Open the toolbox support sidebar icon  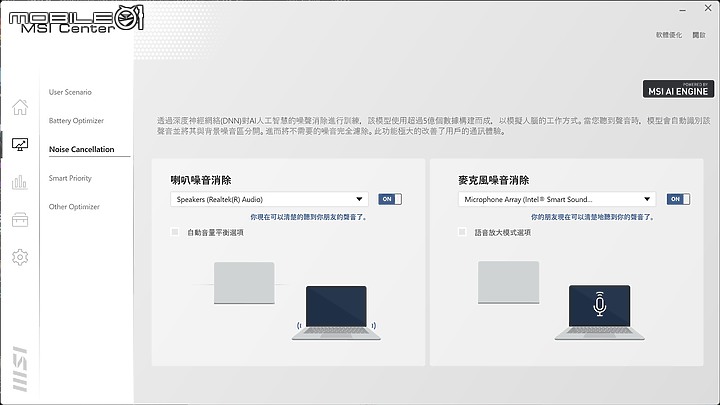[20, 219]
